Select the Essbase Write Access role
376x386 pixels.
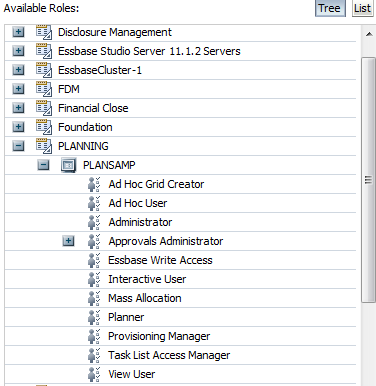coord(160,260)
